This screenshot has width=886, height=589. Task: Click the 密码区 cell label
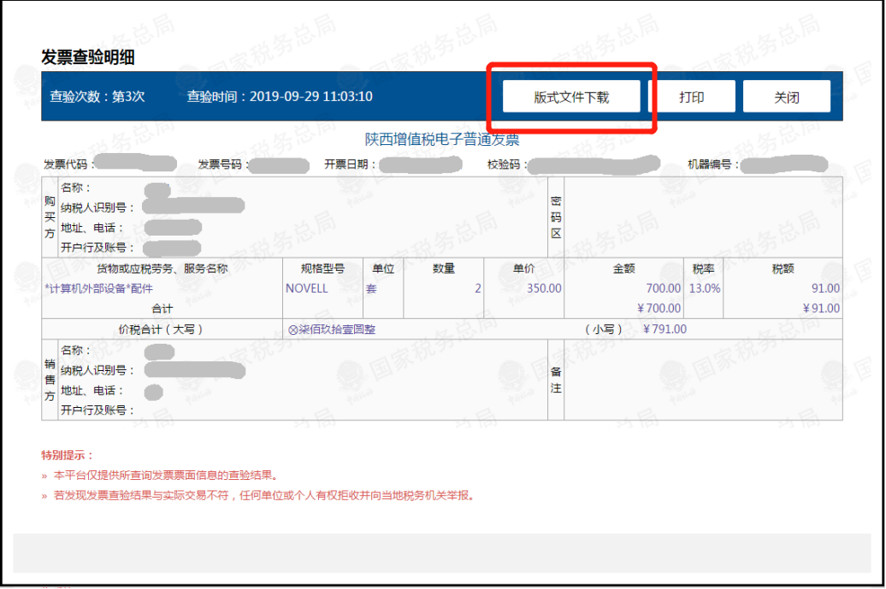pyautogui.click(x=556, y=217)
